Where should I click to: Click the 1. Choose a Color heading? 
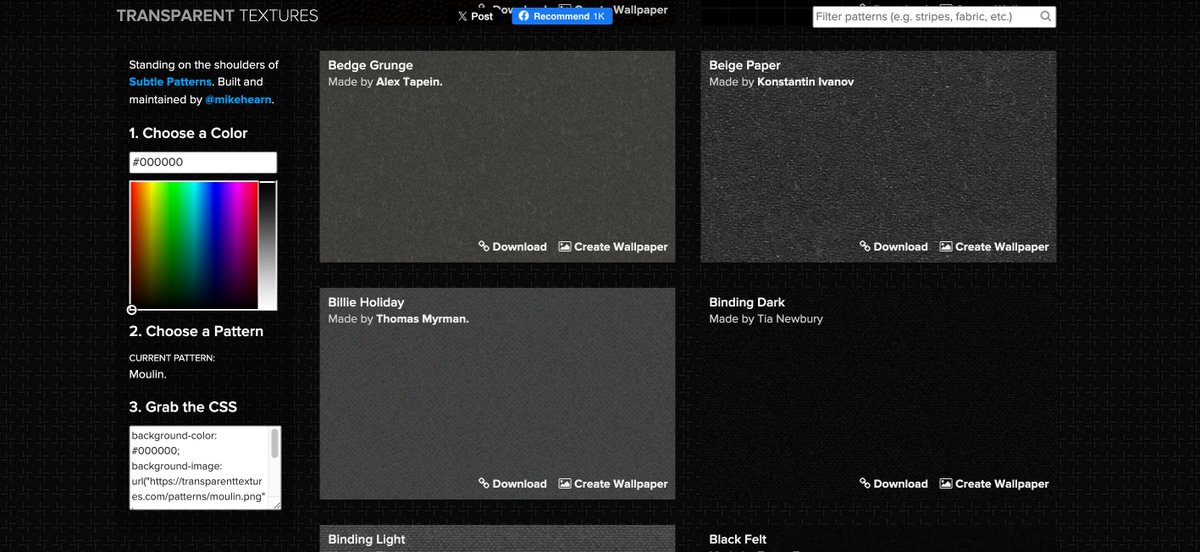click(188, 133)
